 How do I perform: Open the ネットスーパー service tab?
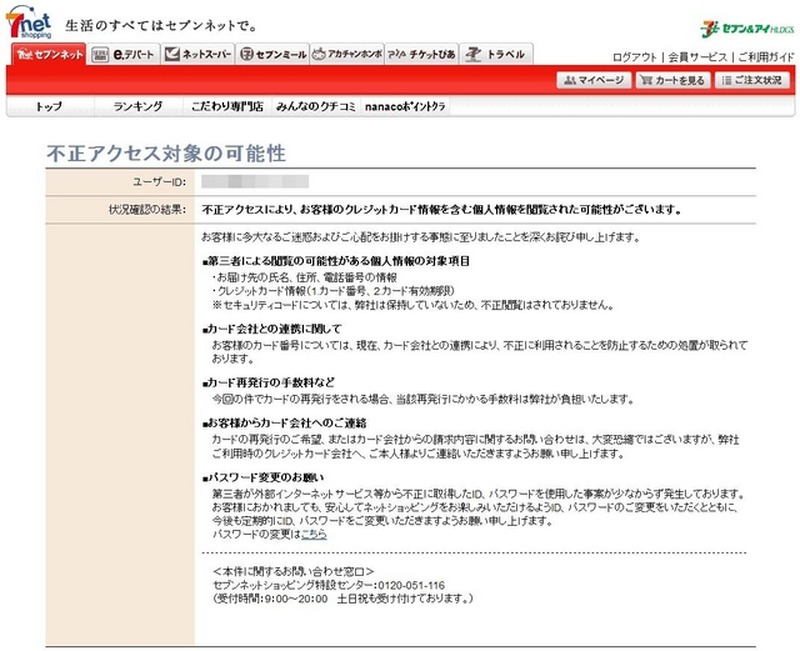pos(198,54)
